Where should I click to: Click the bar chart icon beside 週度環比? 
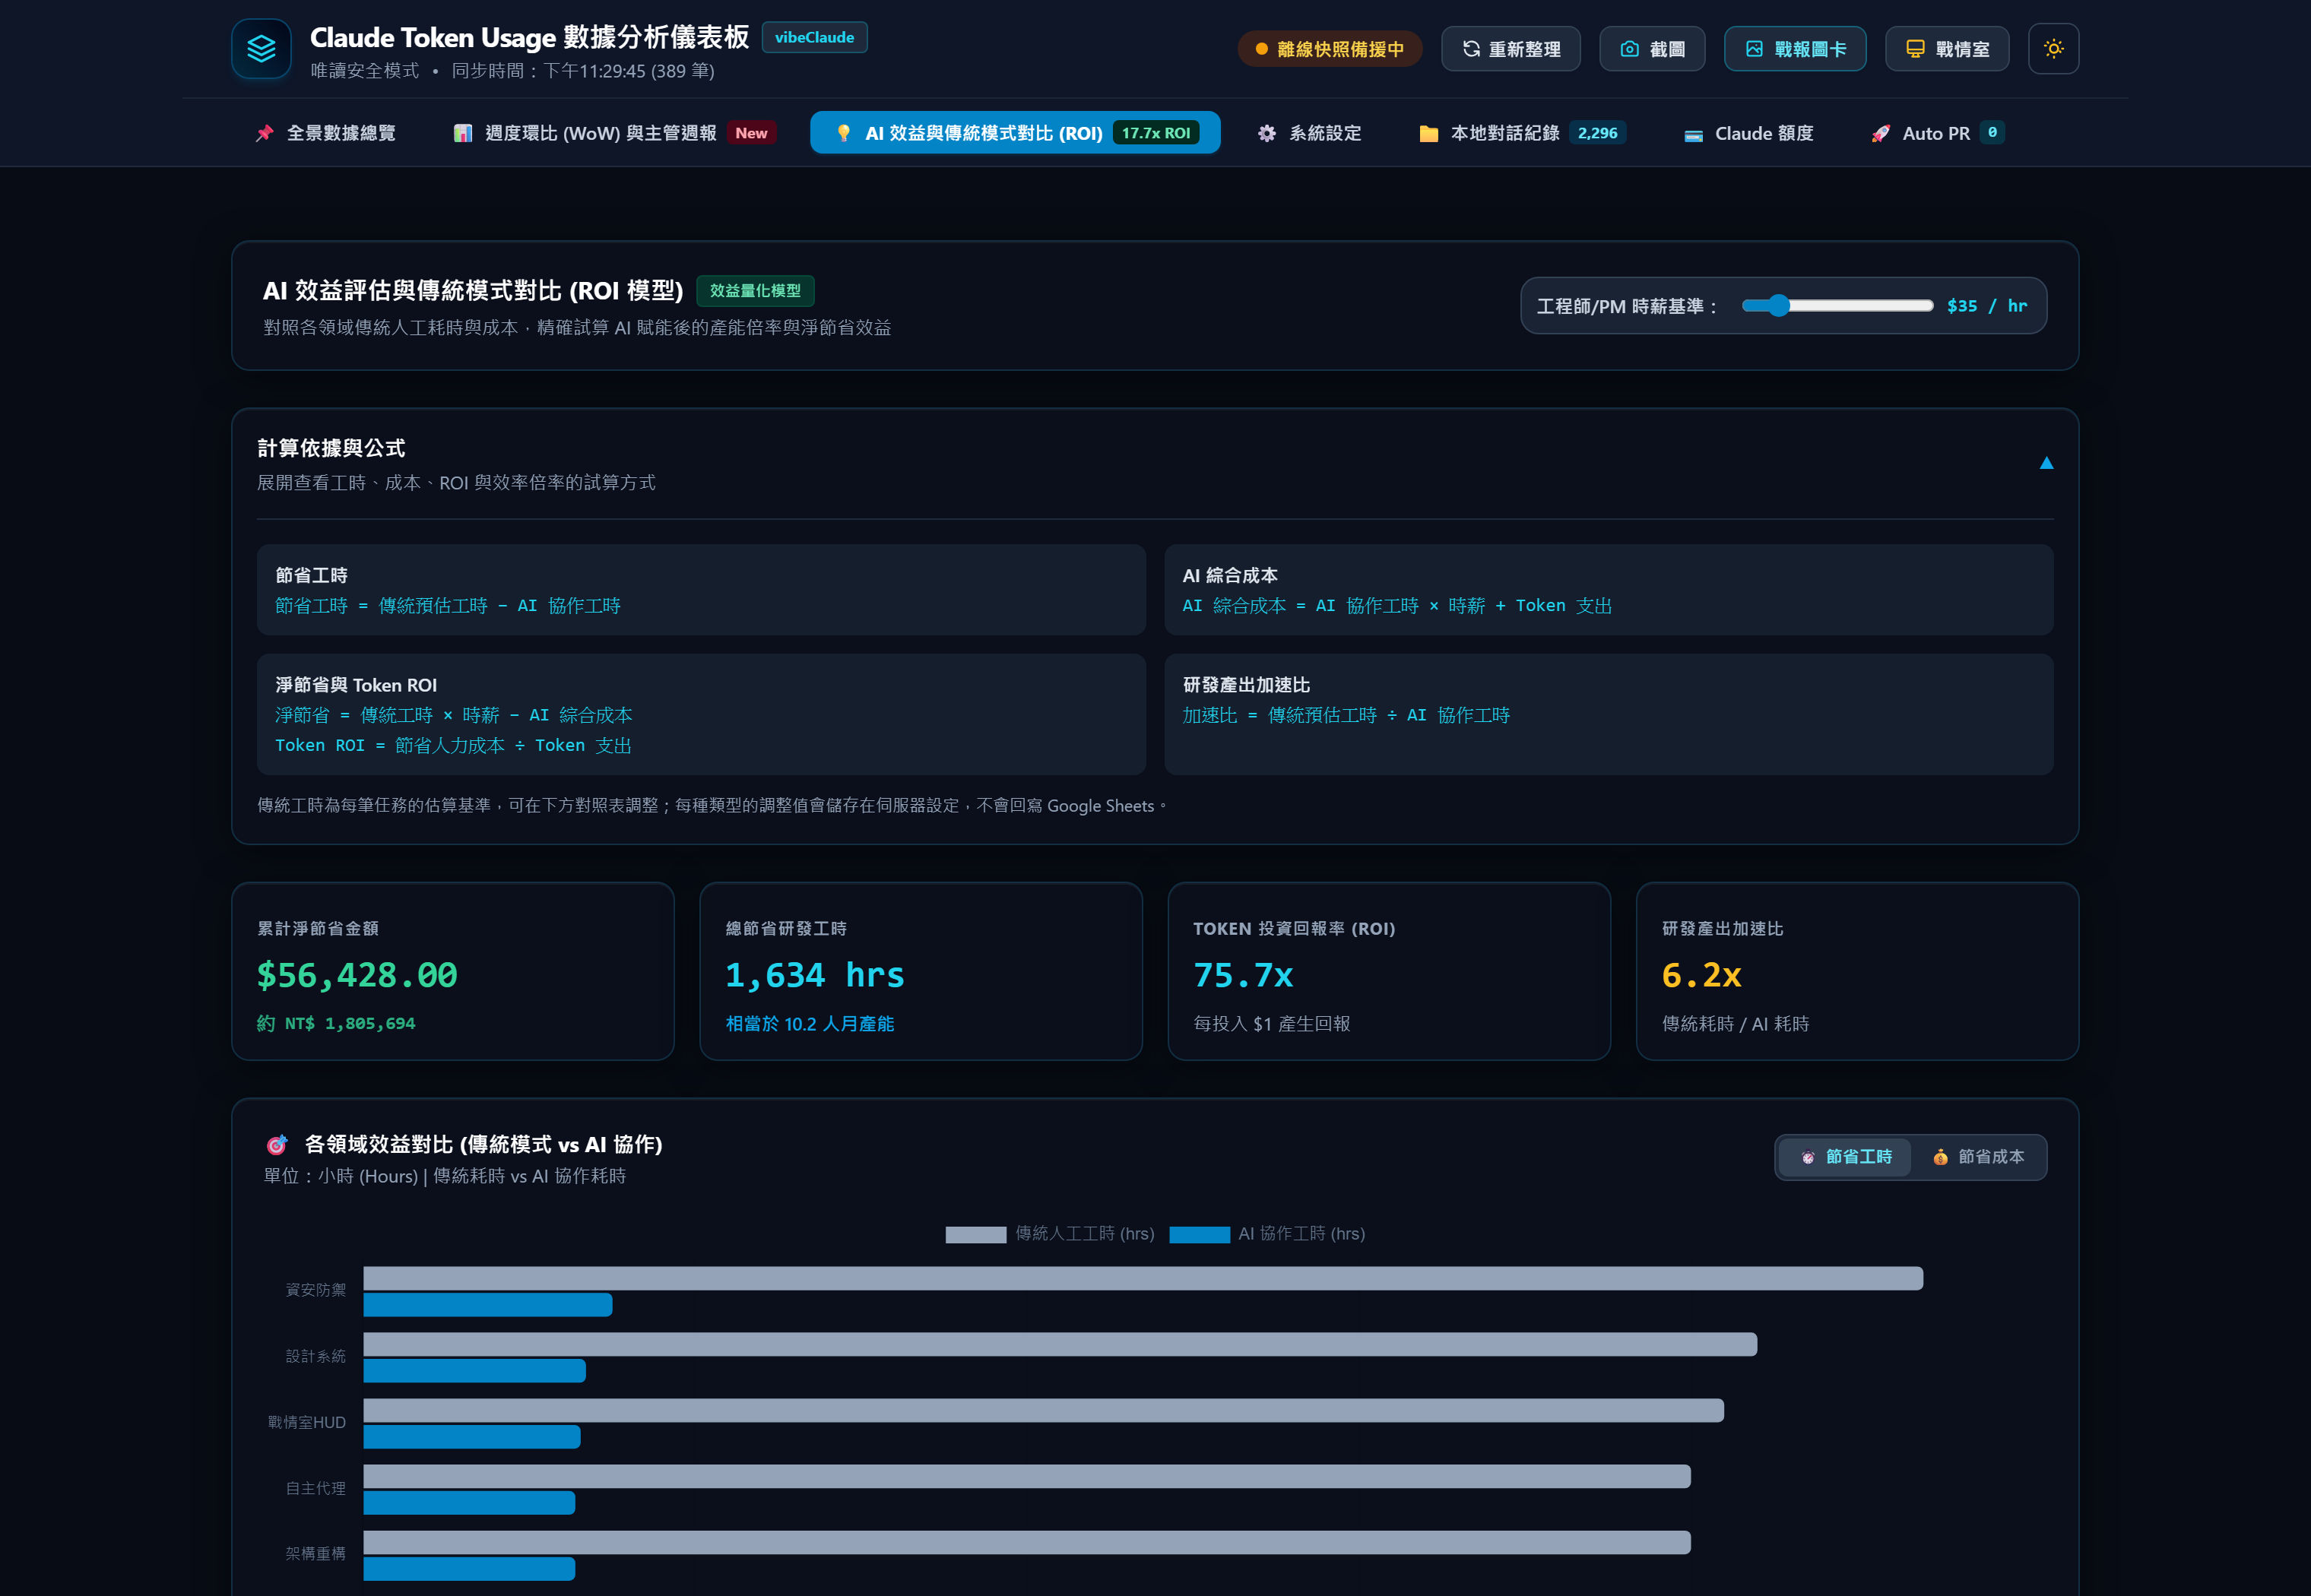(x=463, y=133)
